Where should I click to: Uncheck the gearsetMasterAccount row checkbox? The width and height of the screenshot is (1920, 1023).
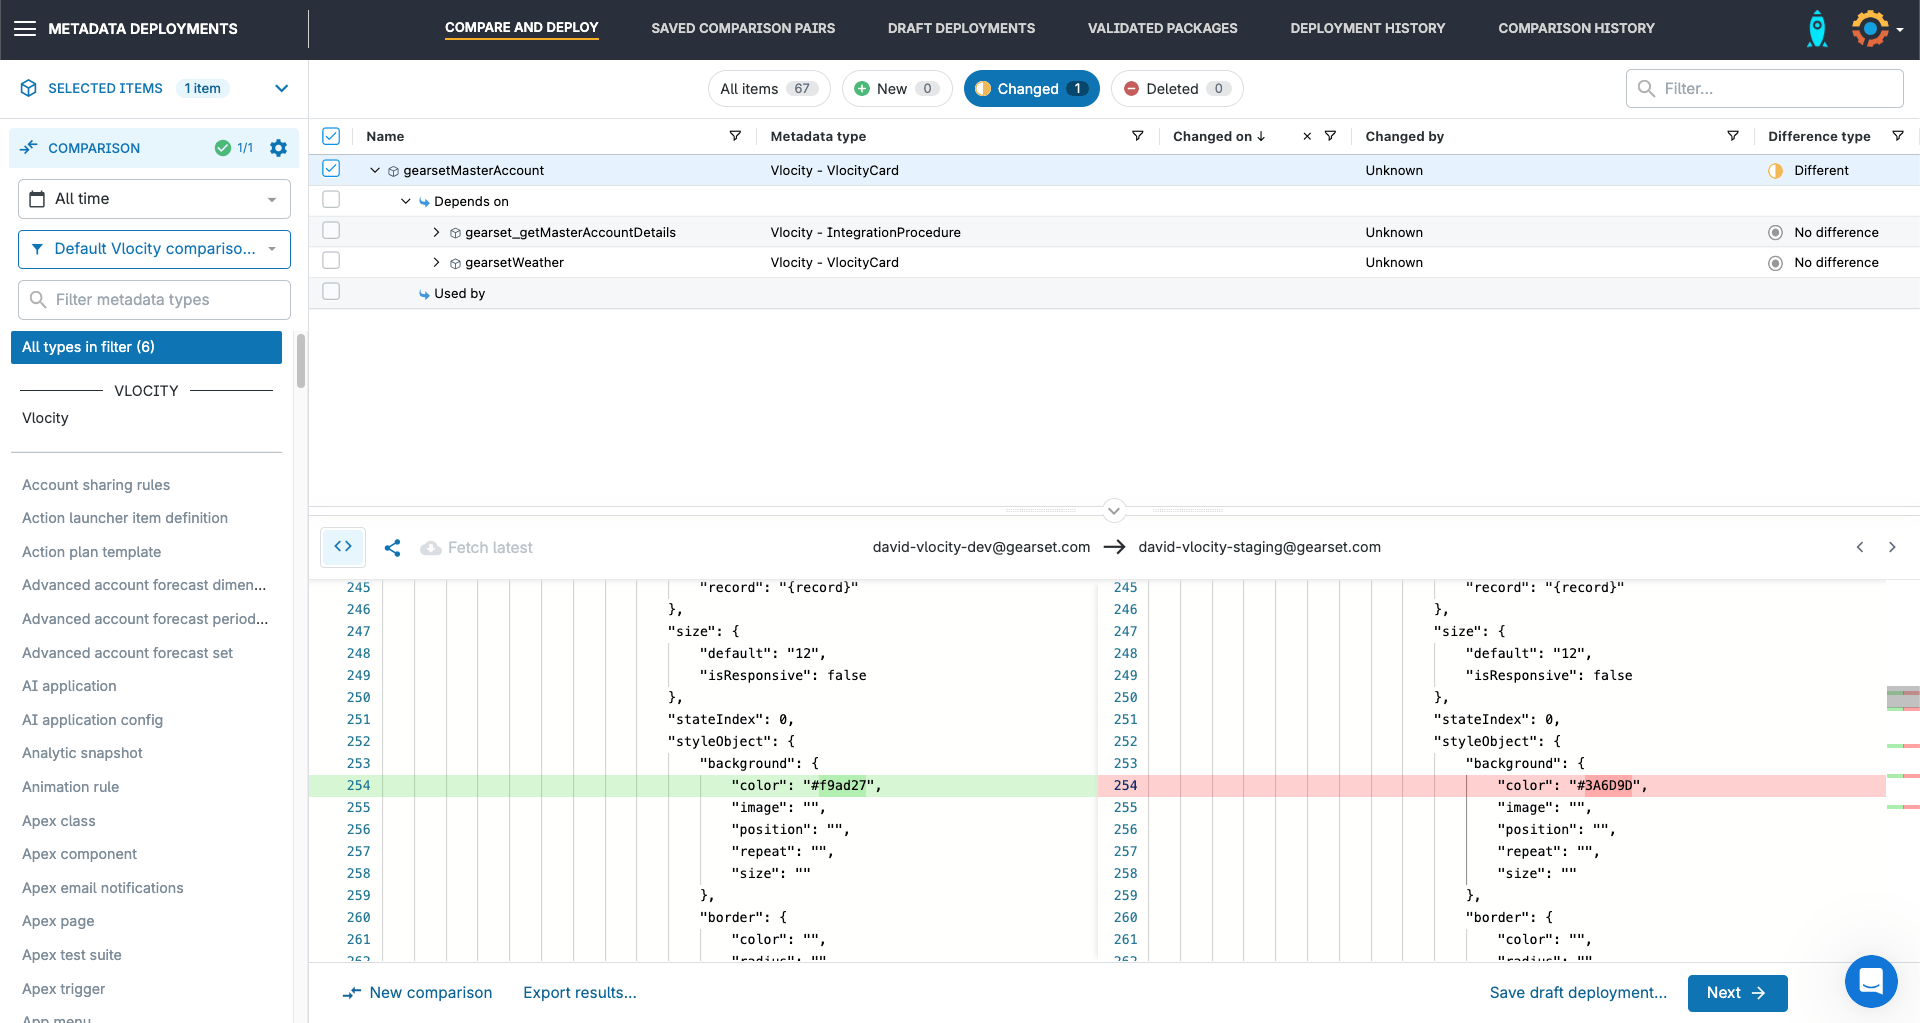click(331, 169)
